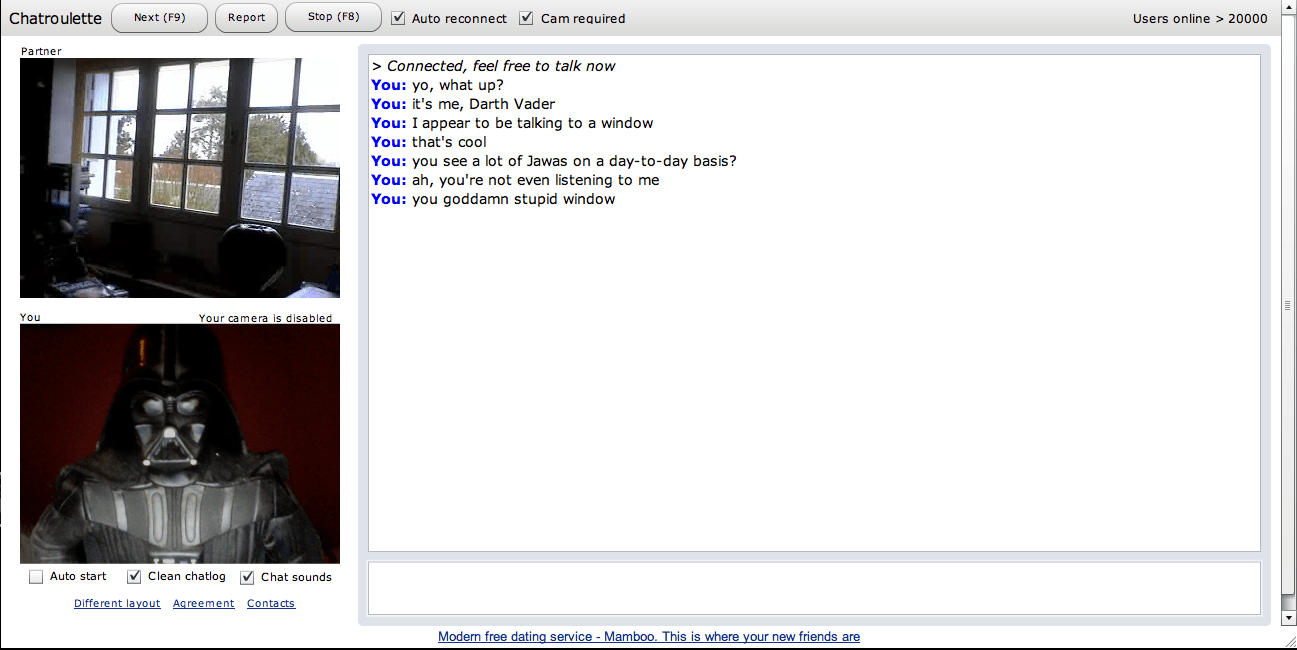This screenshot has width=1297, height=650.
Task: Click the Partner webcam video of the window
Action: (x=180, y=178)
